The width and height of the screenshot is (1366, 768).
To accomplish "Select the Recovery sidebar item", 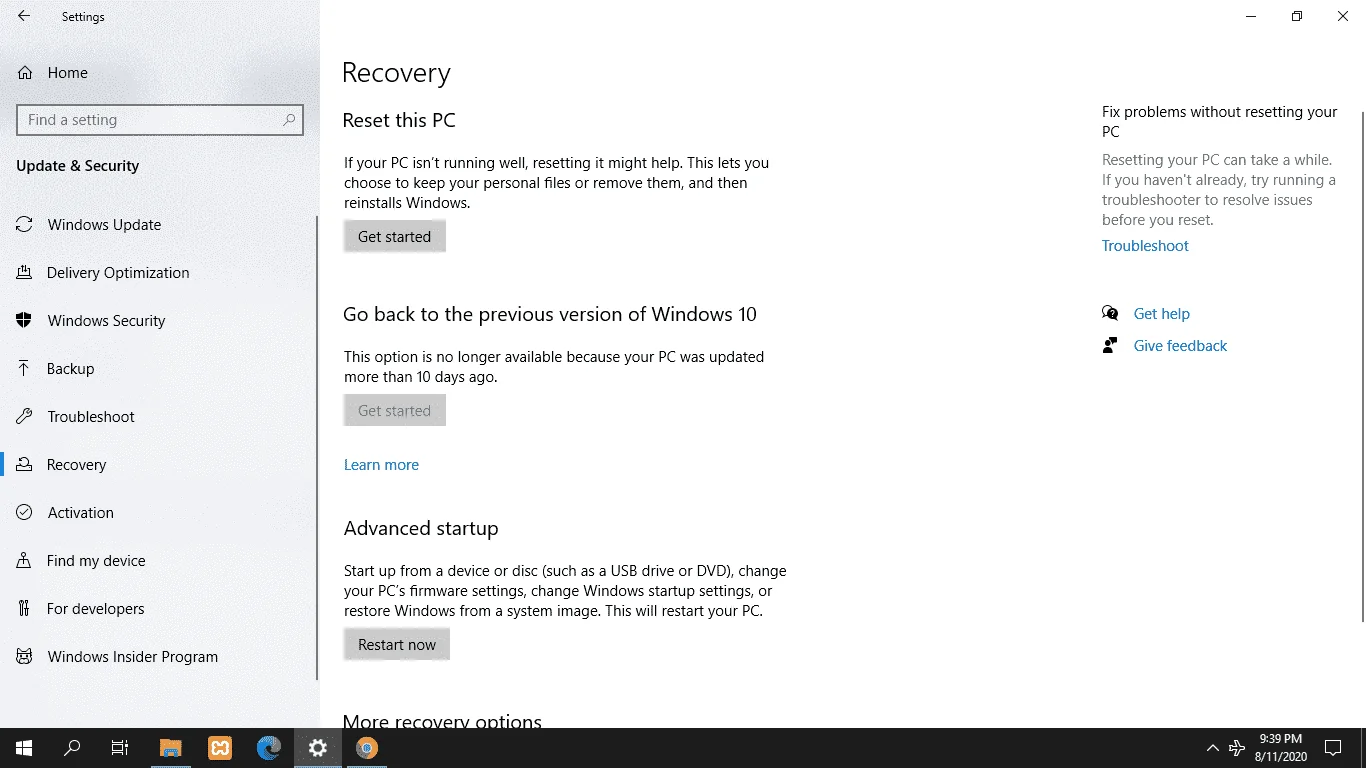I will [158, 465].
